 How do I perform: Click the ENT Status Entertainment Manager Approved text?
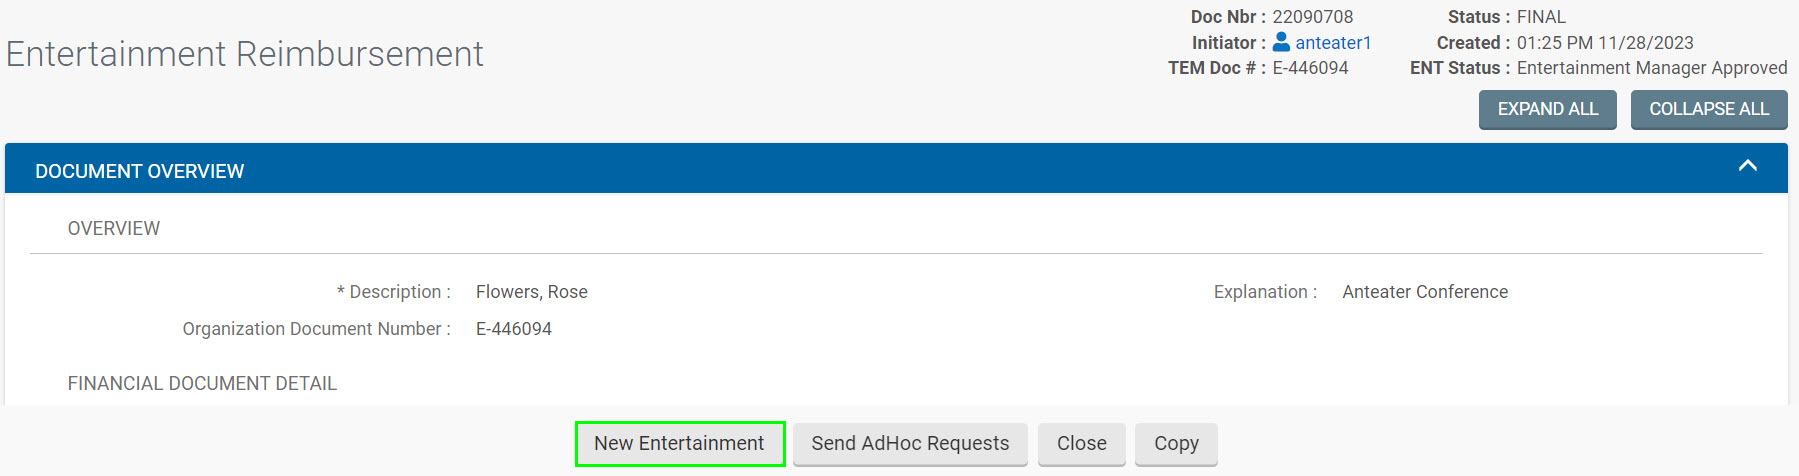[1652, 68]
